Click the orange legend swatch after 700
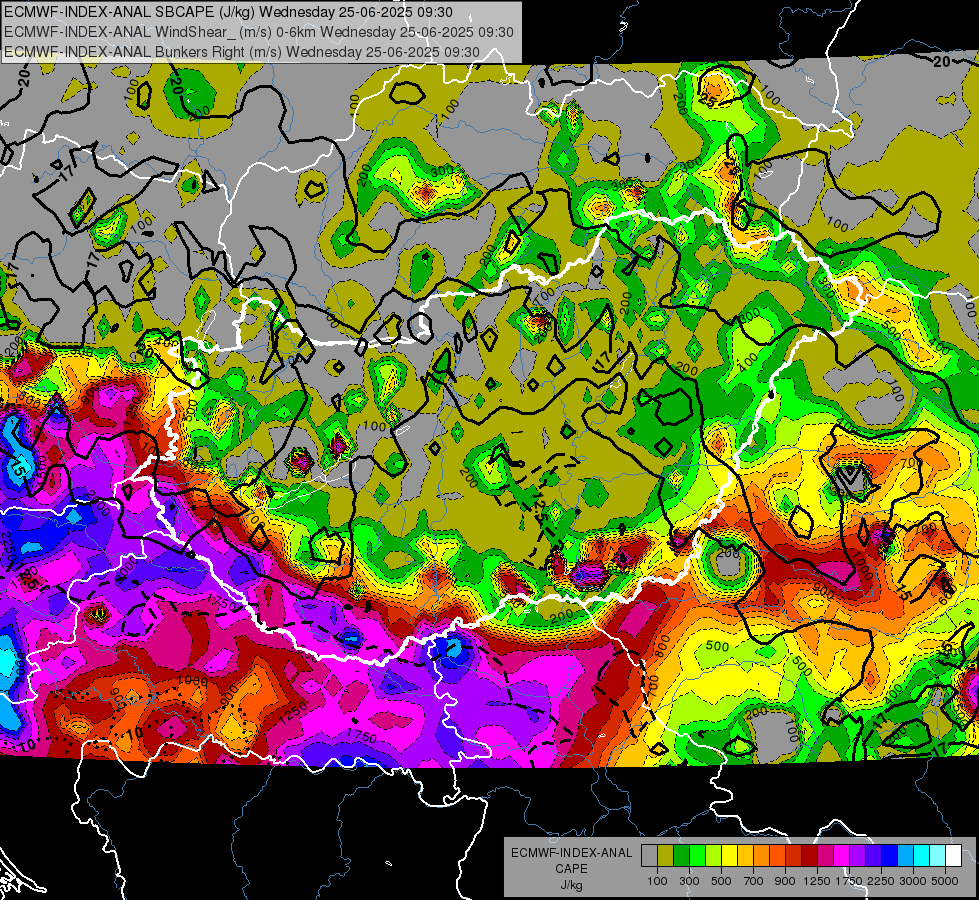Viewport: 979px width, 900px height. pyautogui.click(x=762, y=856)
